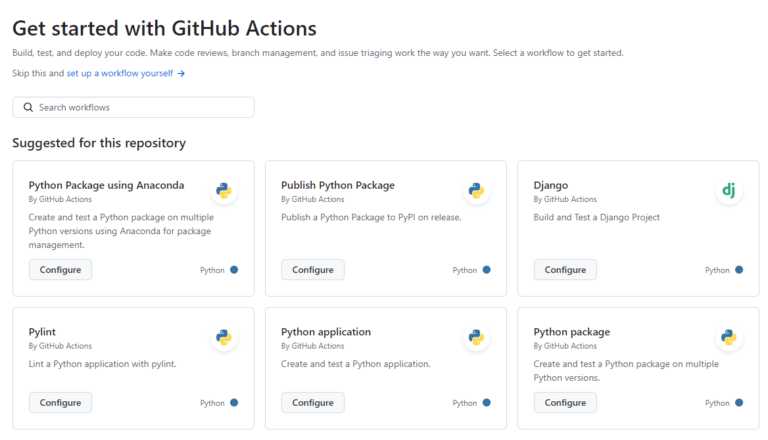The width and height of the screenshot is (768, 440).
Task: Click the blue language dot on Python application card
Action: 486,403
